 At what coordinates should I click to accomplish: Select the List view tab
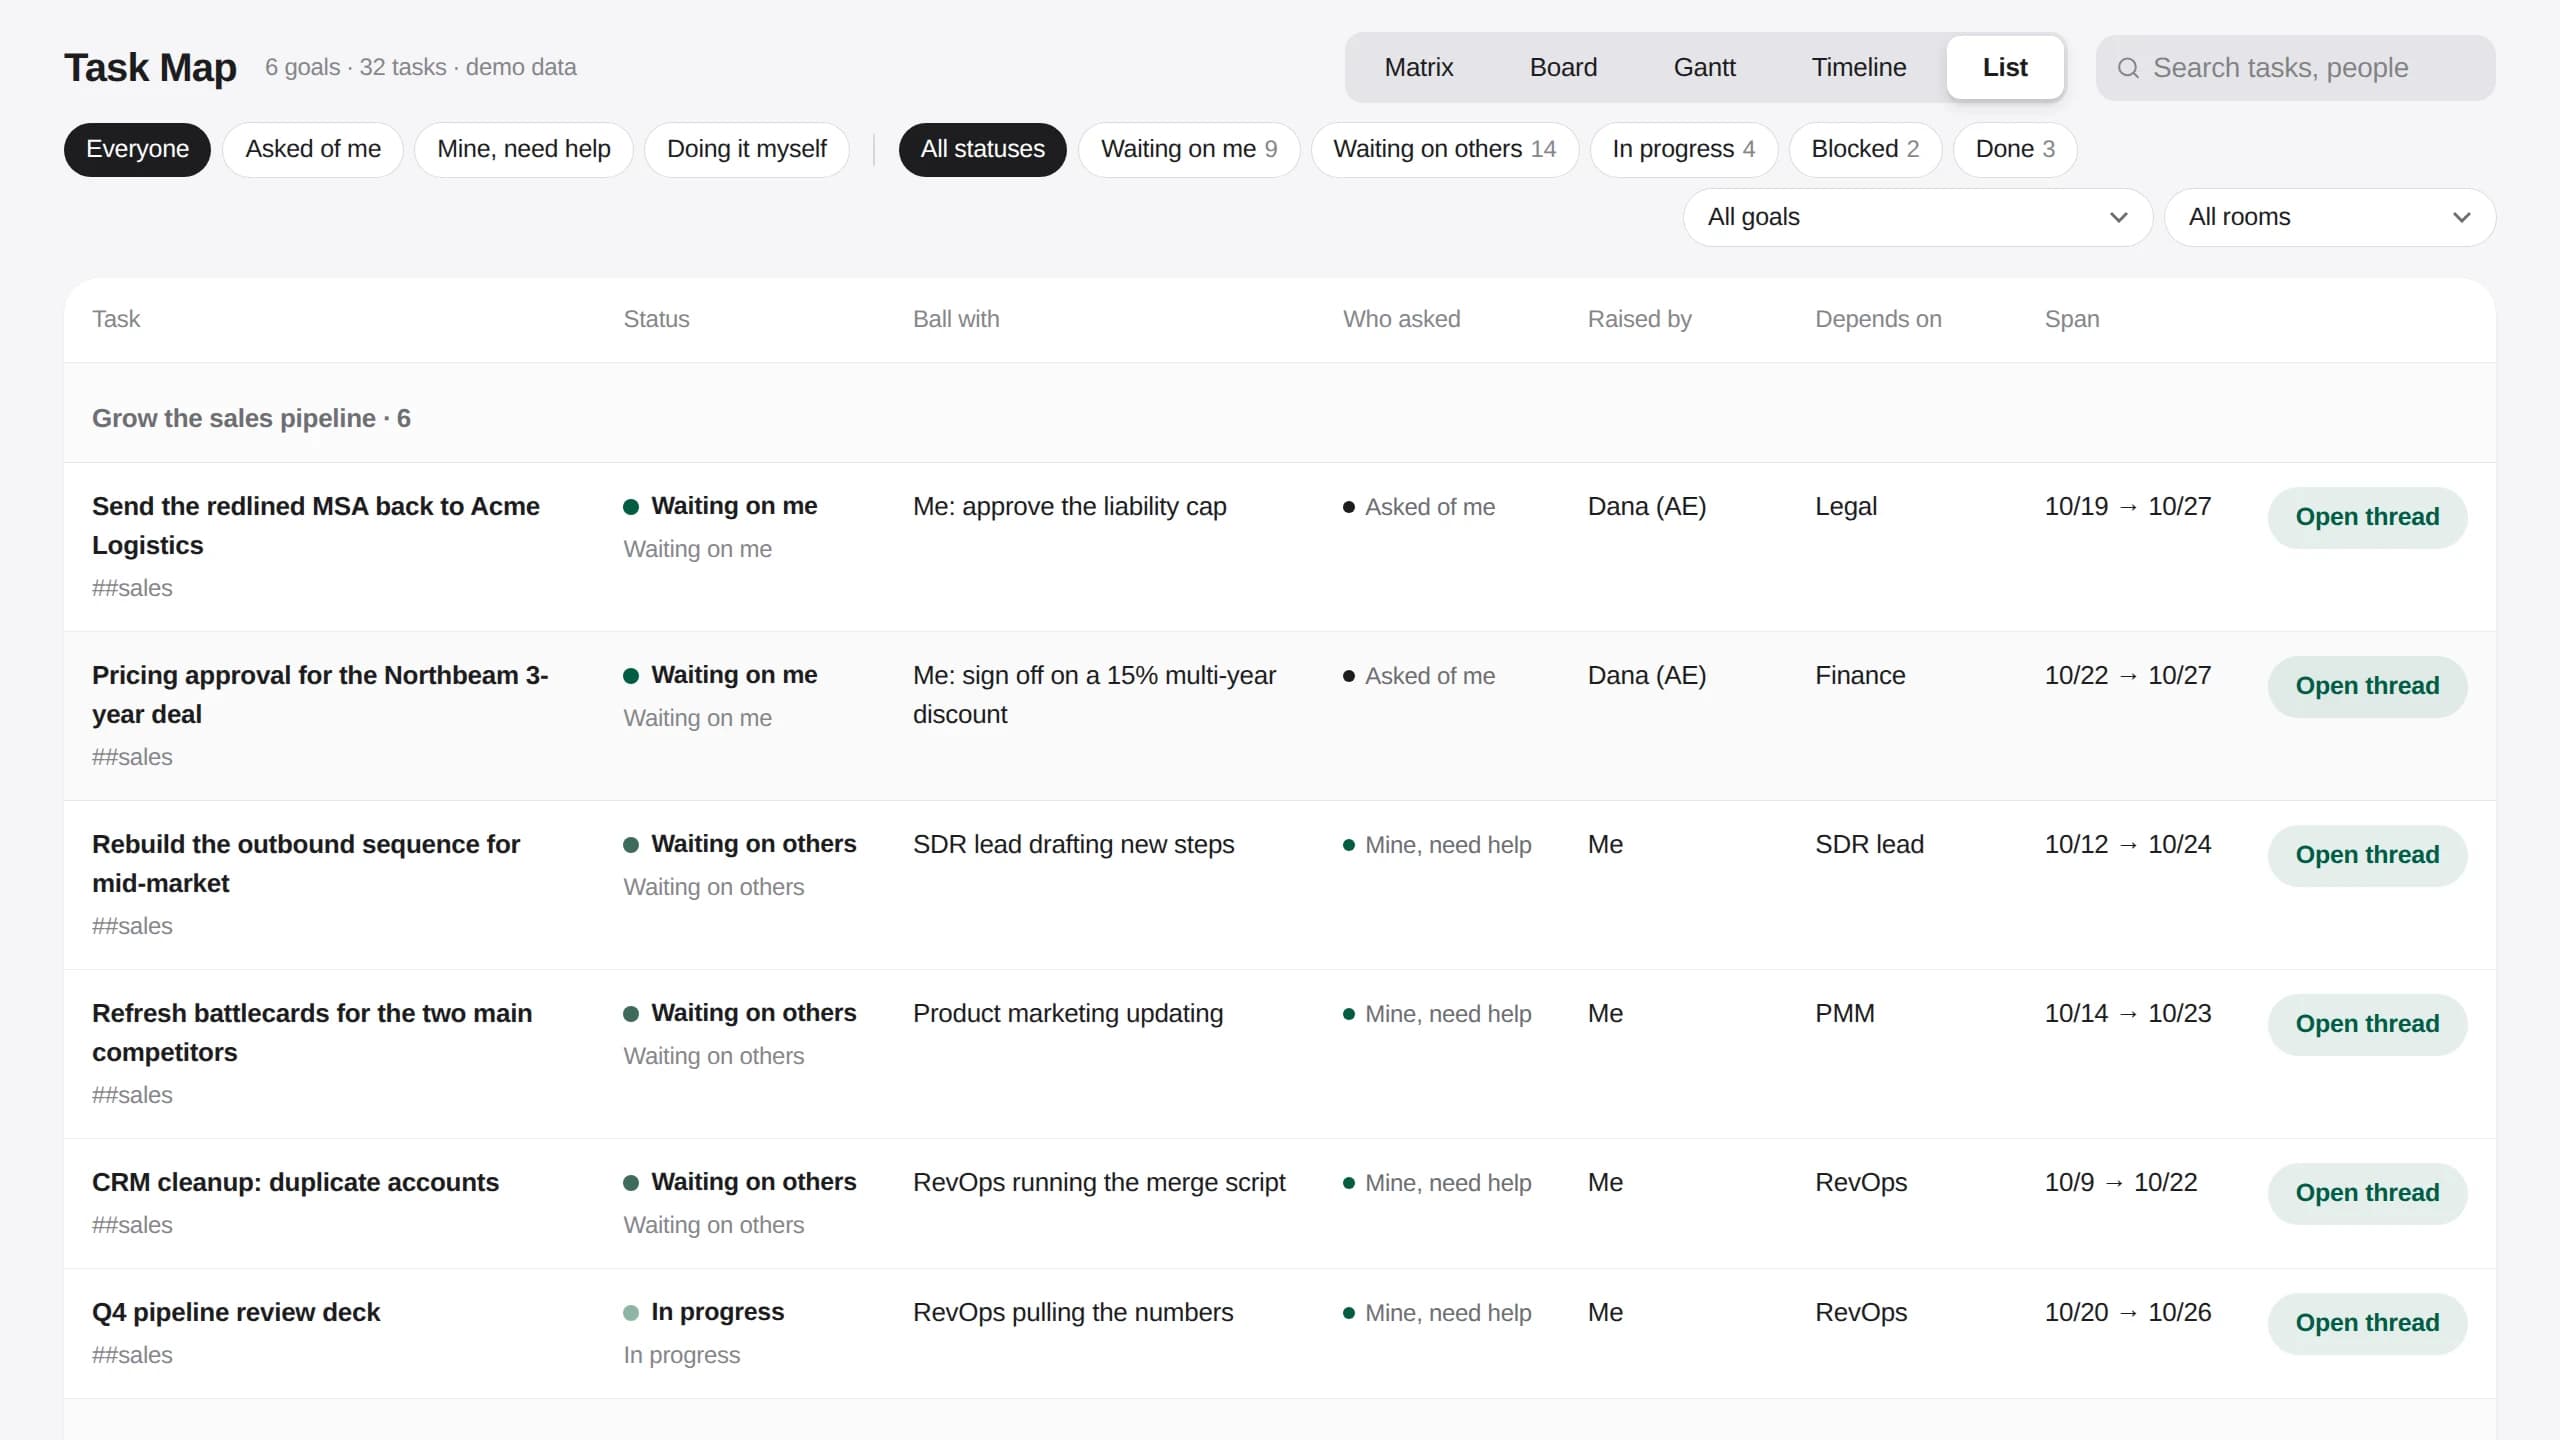pyautogui.click(x=2005, y=67)
